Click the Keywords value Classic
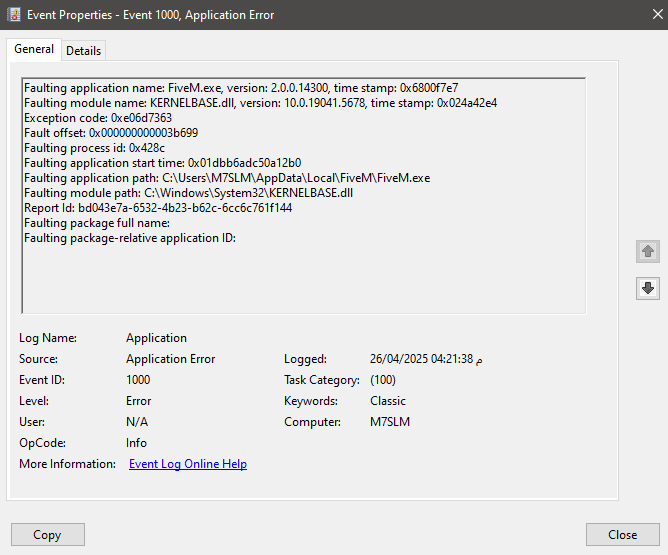The image size is (668, 555). click(388, 401)
